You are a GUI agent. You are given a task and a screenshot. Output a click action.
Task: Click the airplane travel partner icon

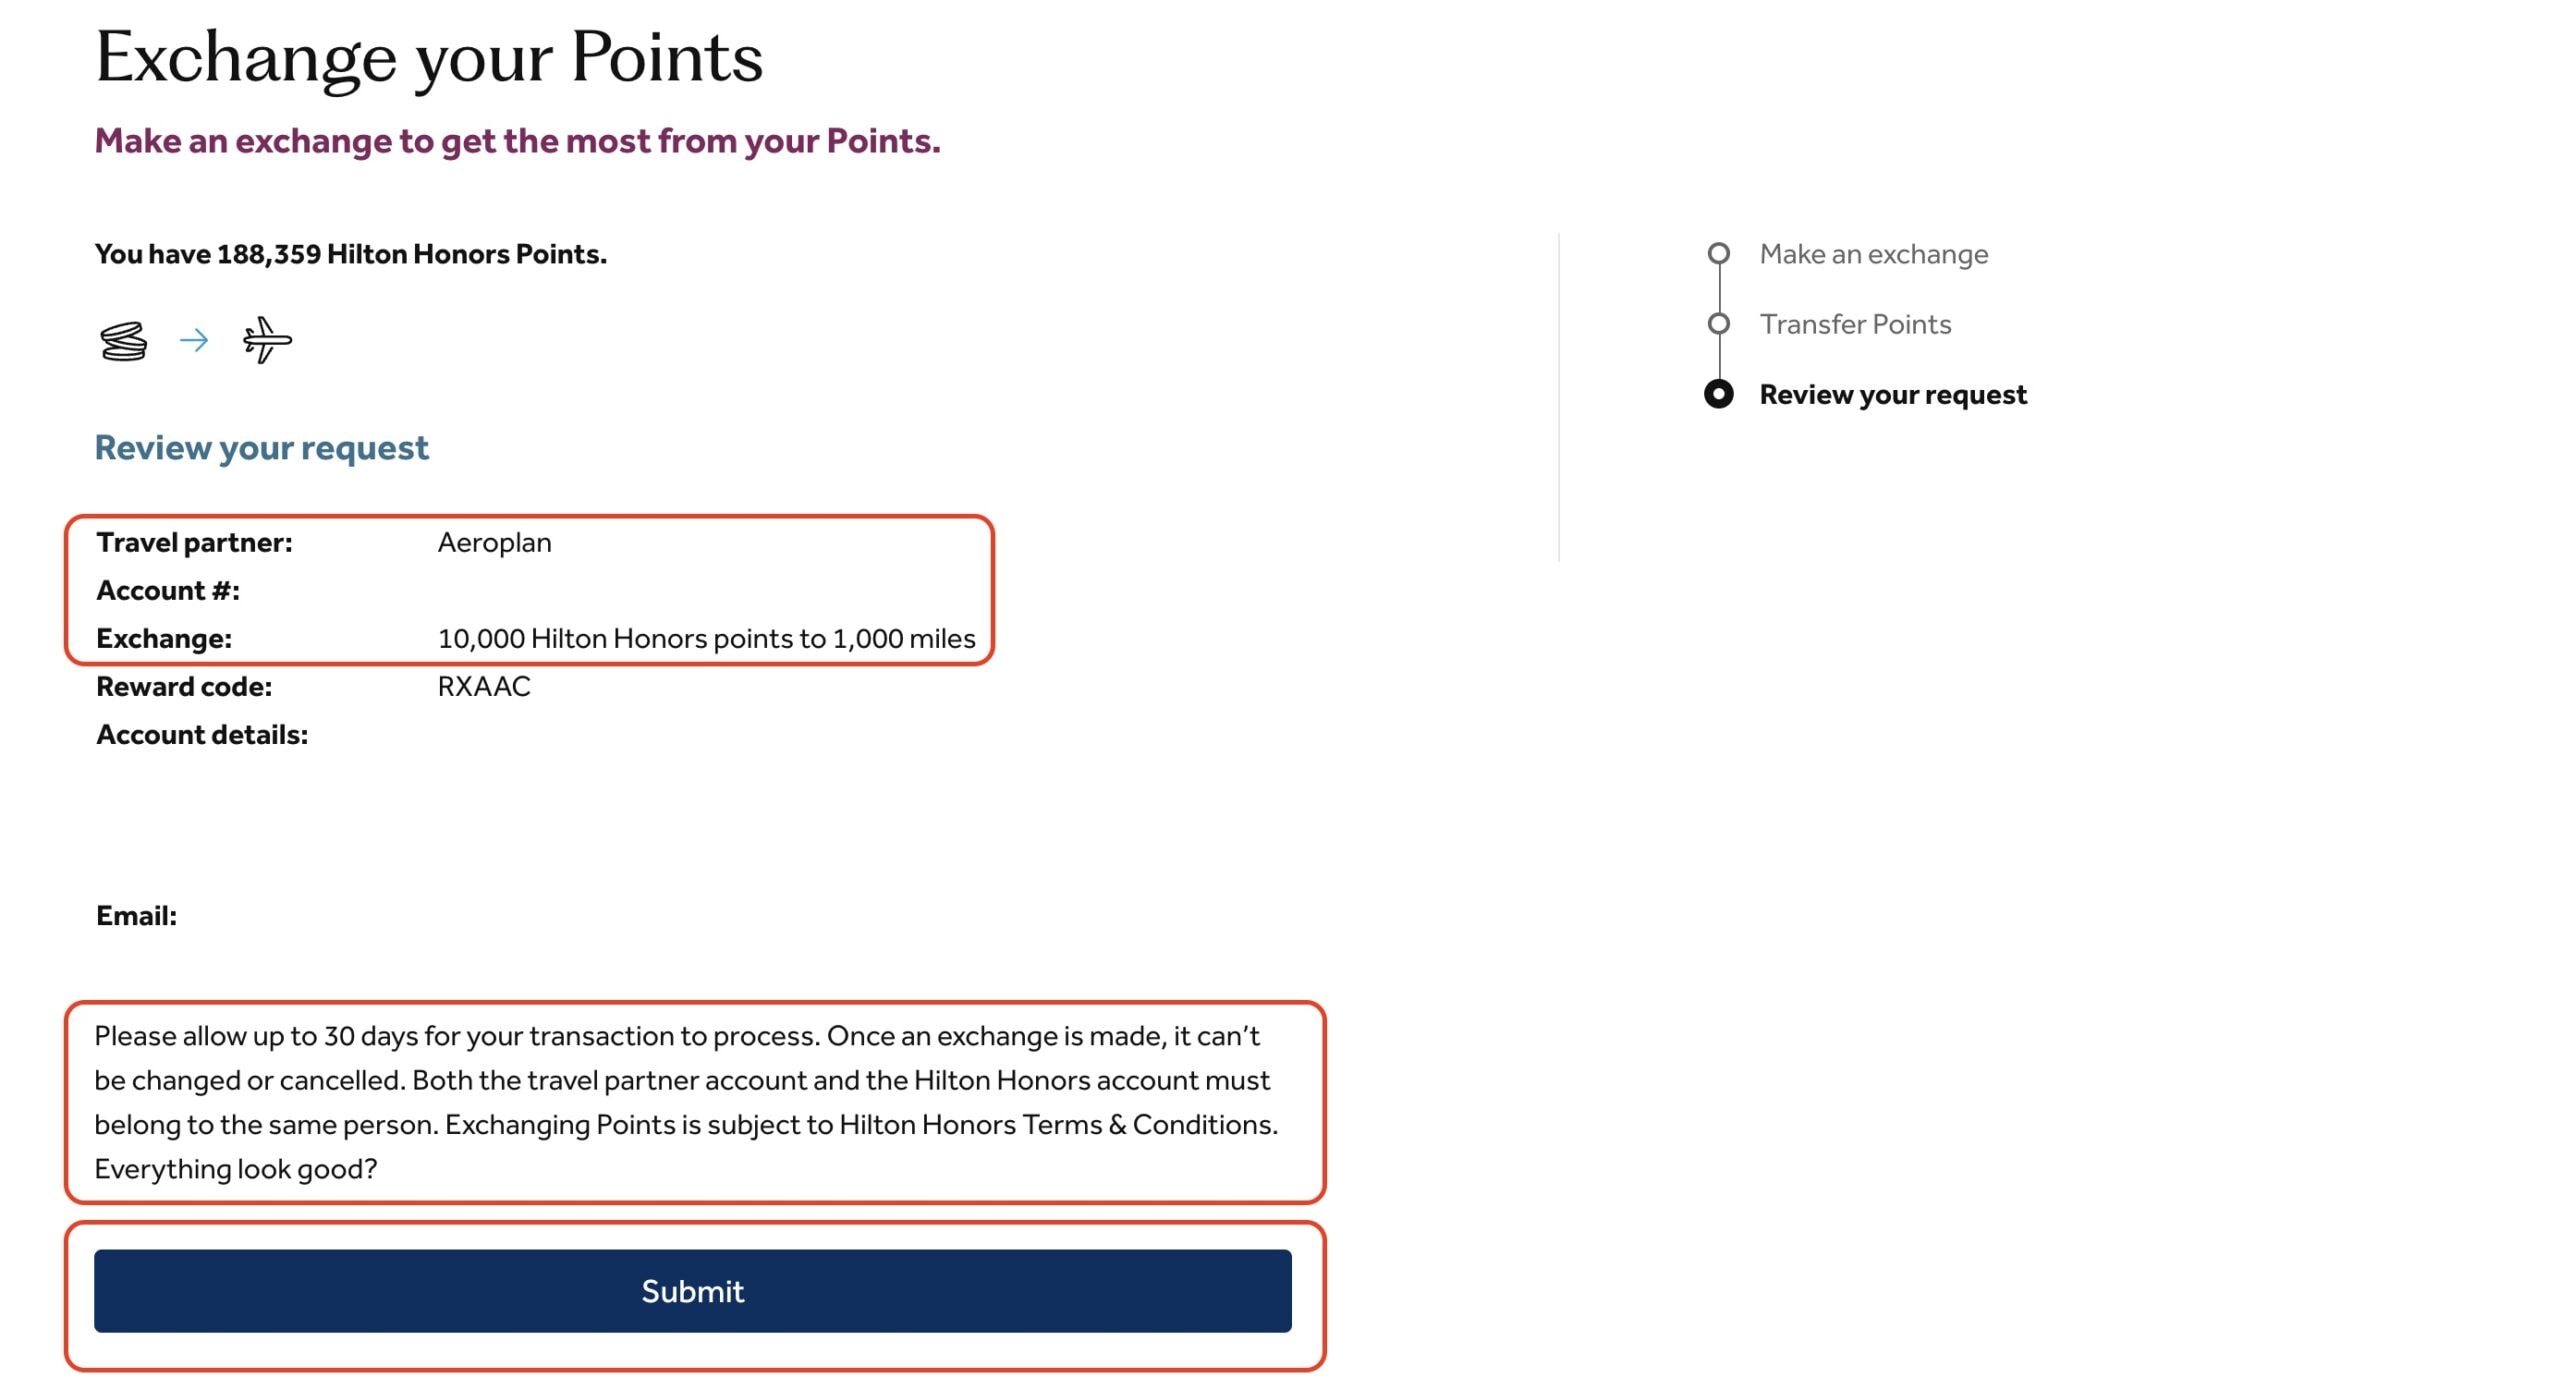pyautogui.click(x=266, y=340)
